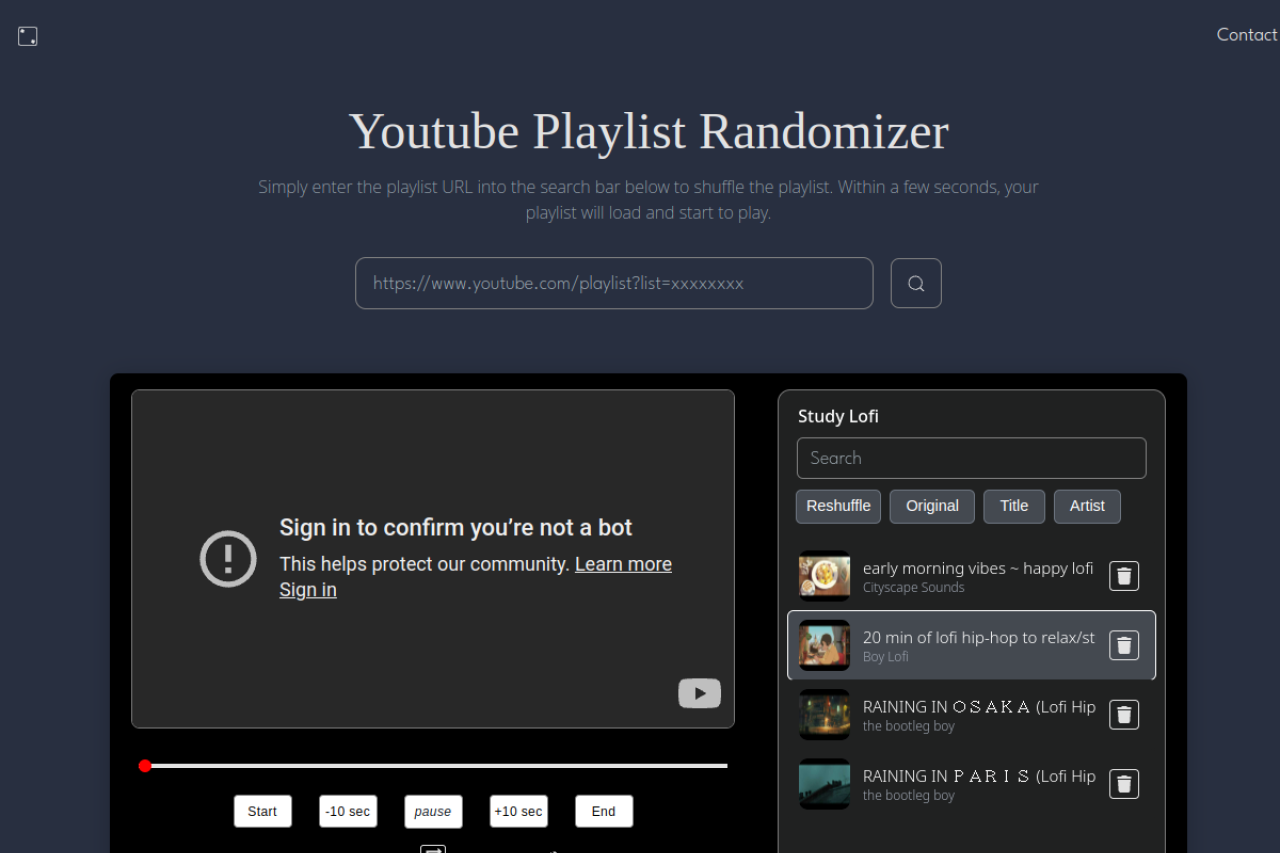Click the 'Study Lofi' playlist name
1280x853 pixels.
click(838, 416)
